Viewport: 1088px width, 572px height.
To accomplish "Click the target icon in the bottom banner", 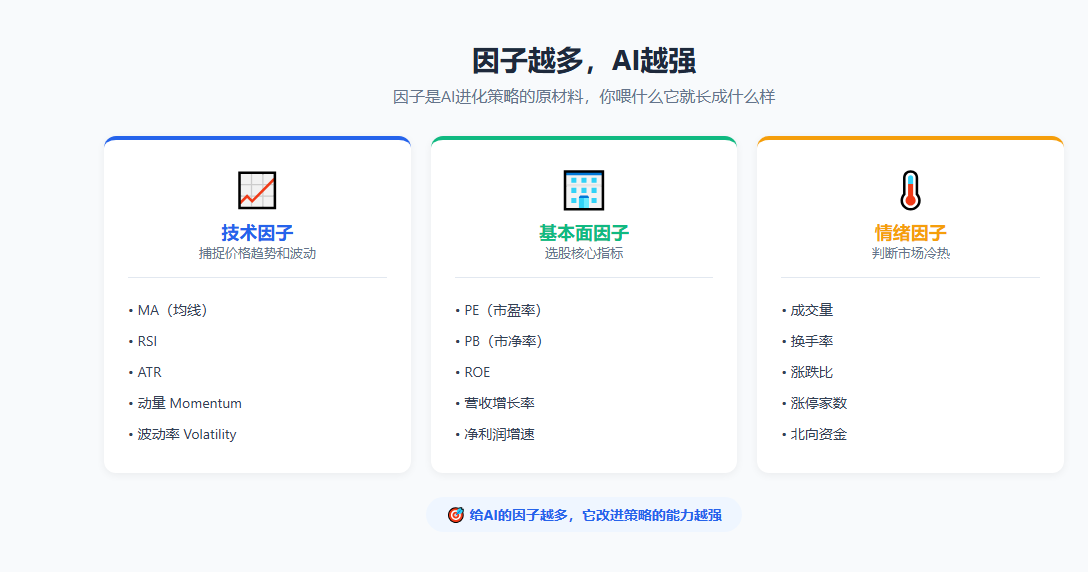I will [x=455, y=515].
